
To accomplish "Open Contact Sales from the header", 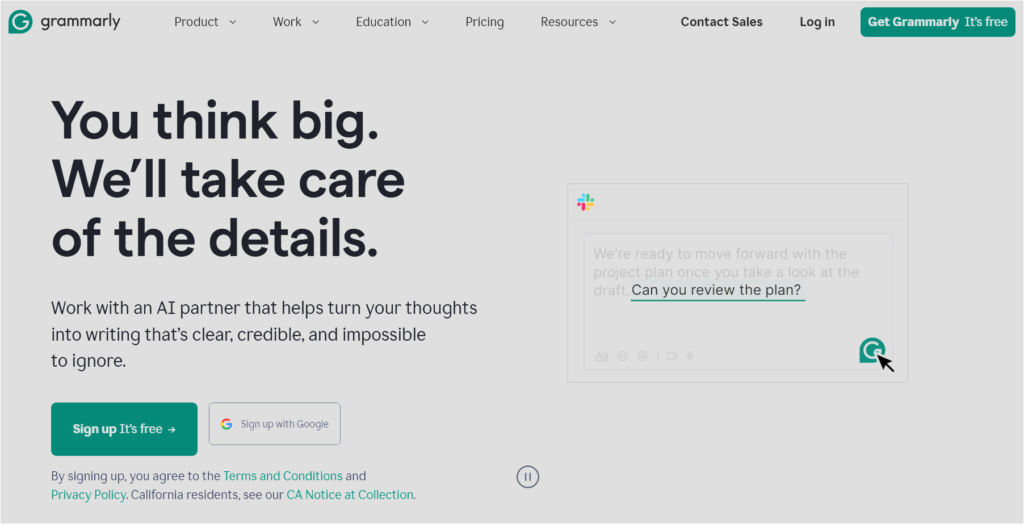I will pyautogui.click(x=721, y=22).
